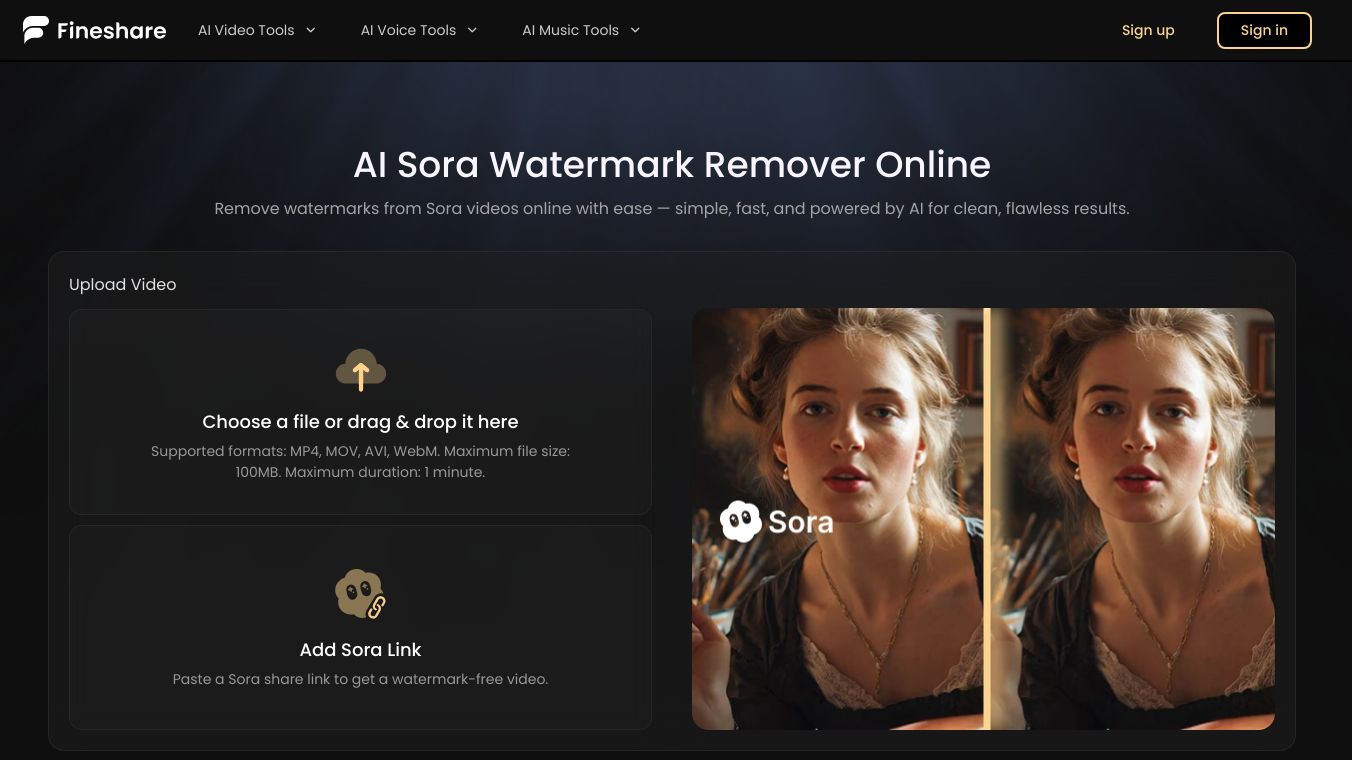
Task: Go to homepage via Fineshare wordmark
Action: click(112, 30)
